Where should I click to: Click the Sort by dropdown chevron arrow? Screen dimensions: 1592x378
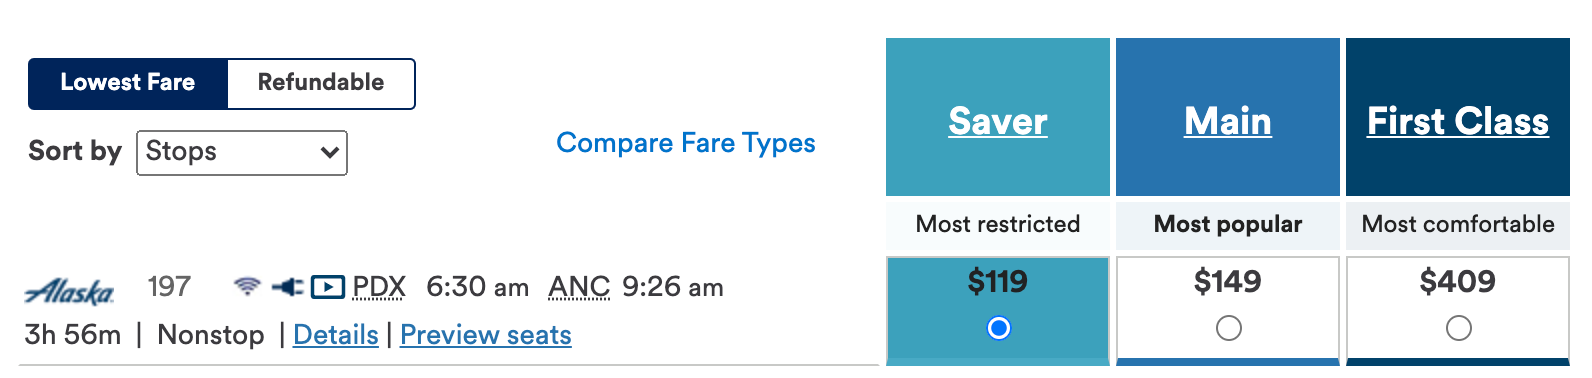click(x=329, y=153)
